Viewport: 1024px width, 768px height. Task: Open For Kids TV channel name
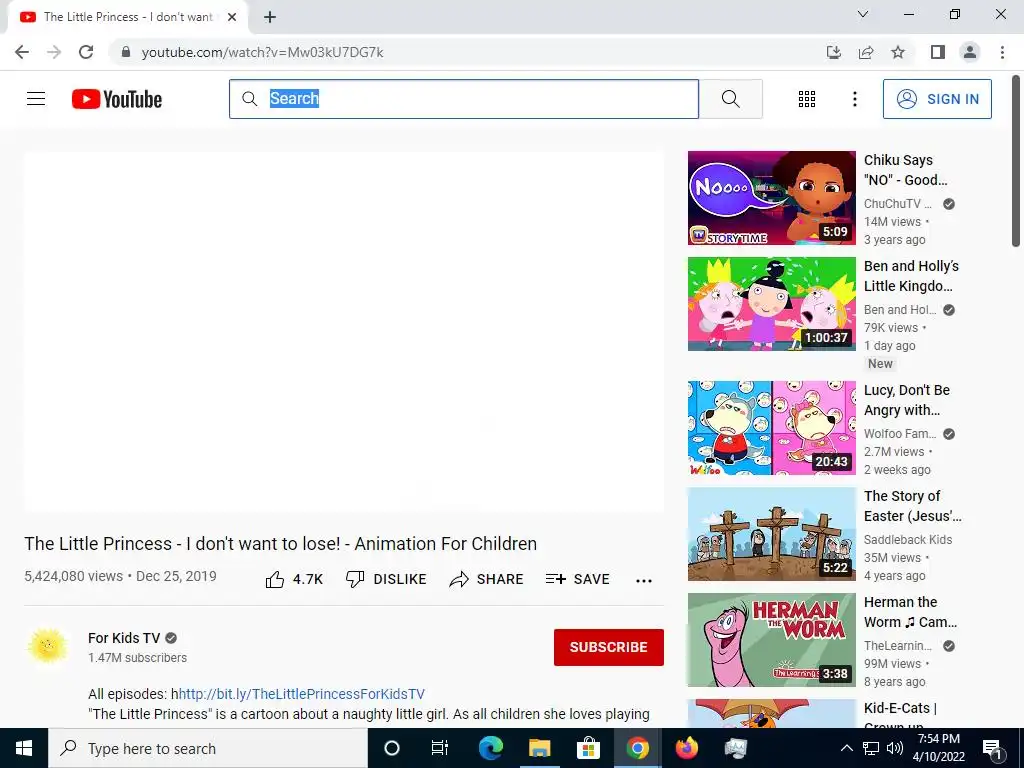(x=124, y=638)
